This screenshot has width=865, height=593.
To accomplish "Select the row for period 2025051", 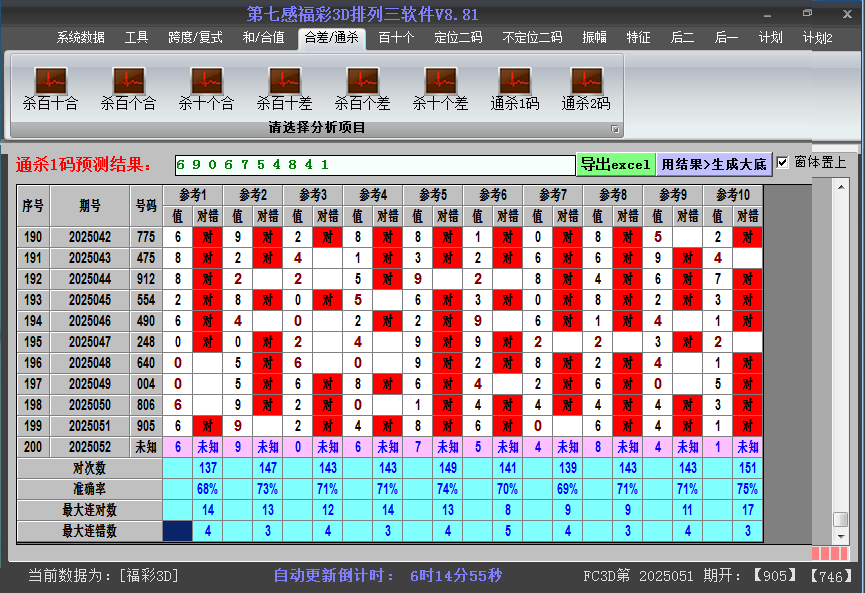I will point(389,426).
